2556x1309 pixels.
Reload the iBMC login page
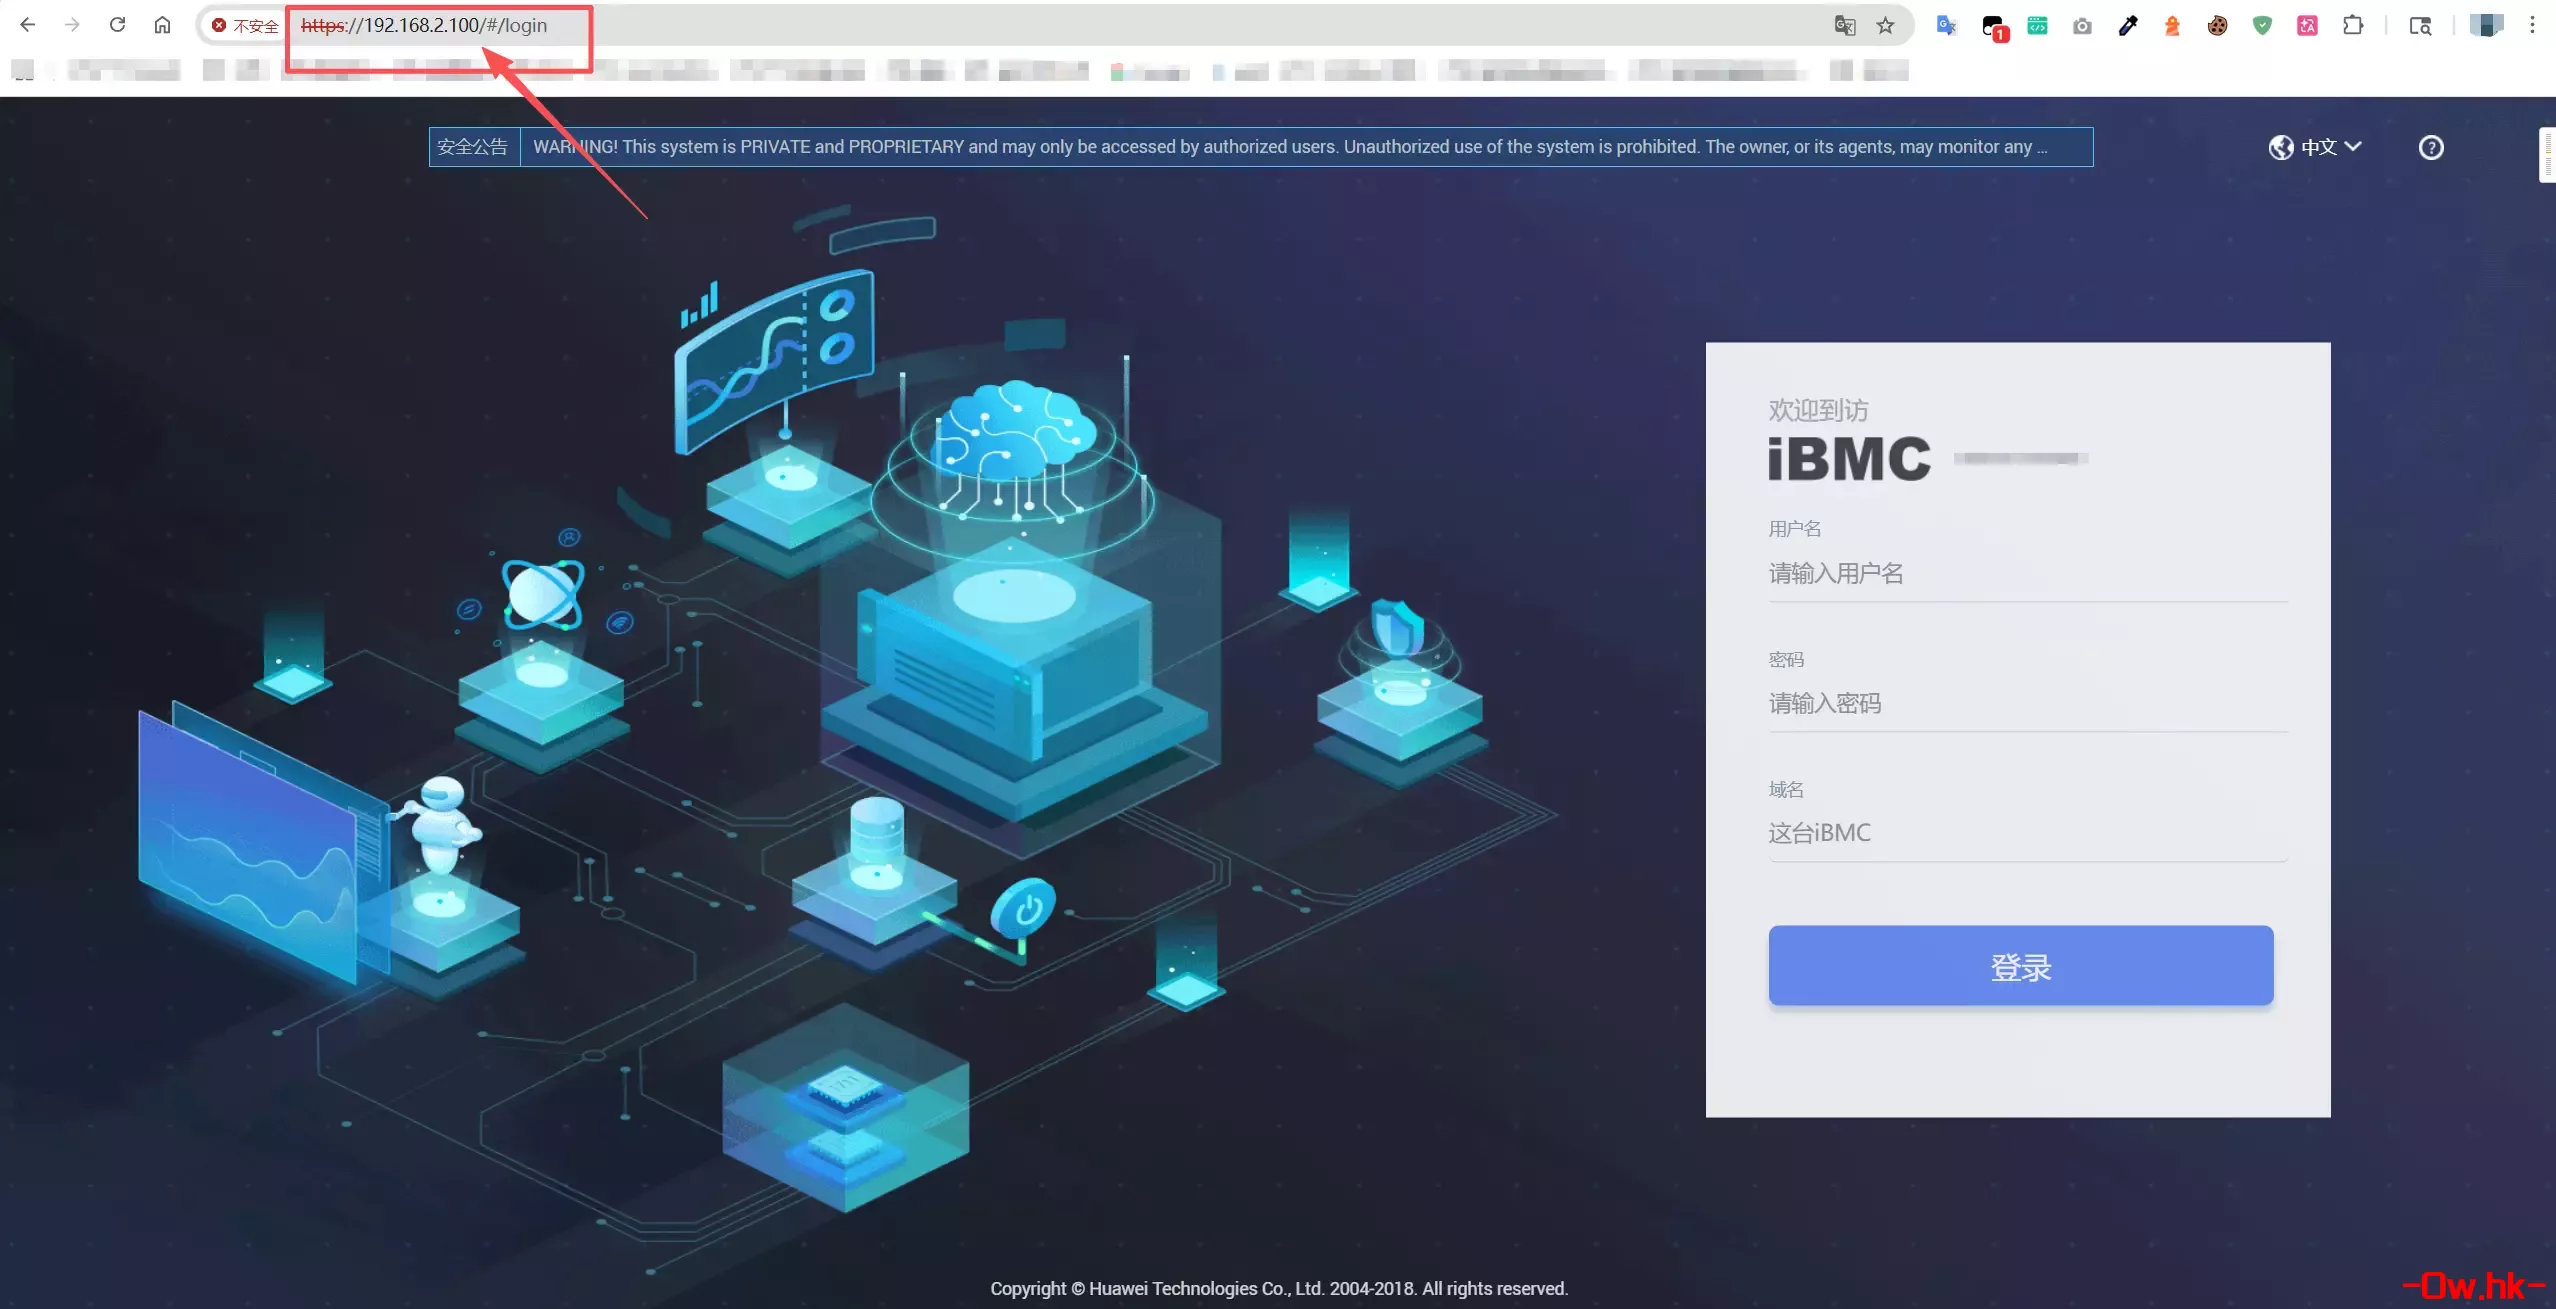(x=117, y=25)
